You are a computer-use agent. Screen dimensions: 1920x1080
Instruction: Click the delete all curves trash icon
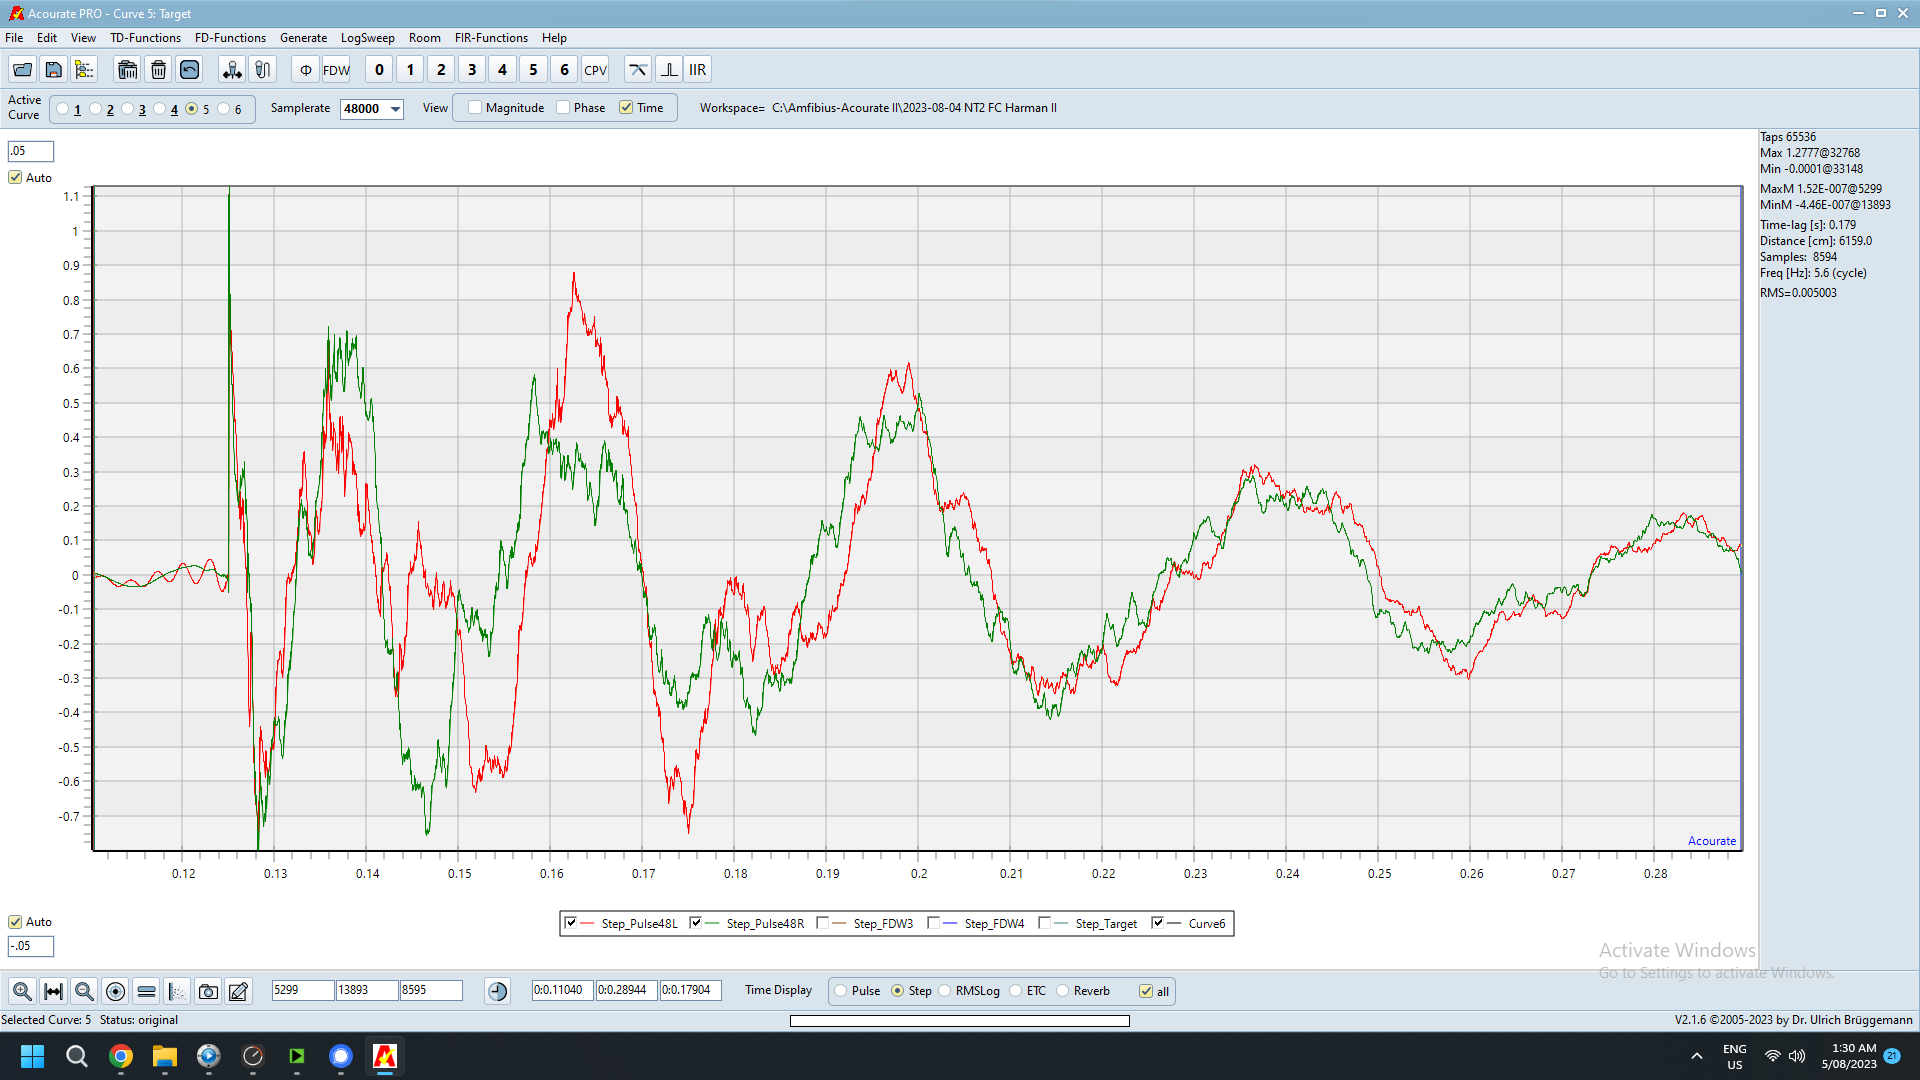click(127, 70)
